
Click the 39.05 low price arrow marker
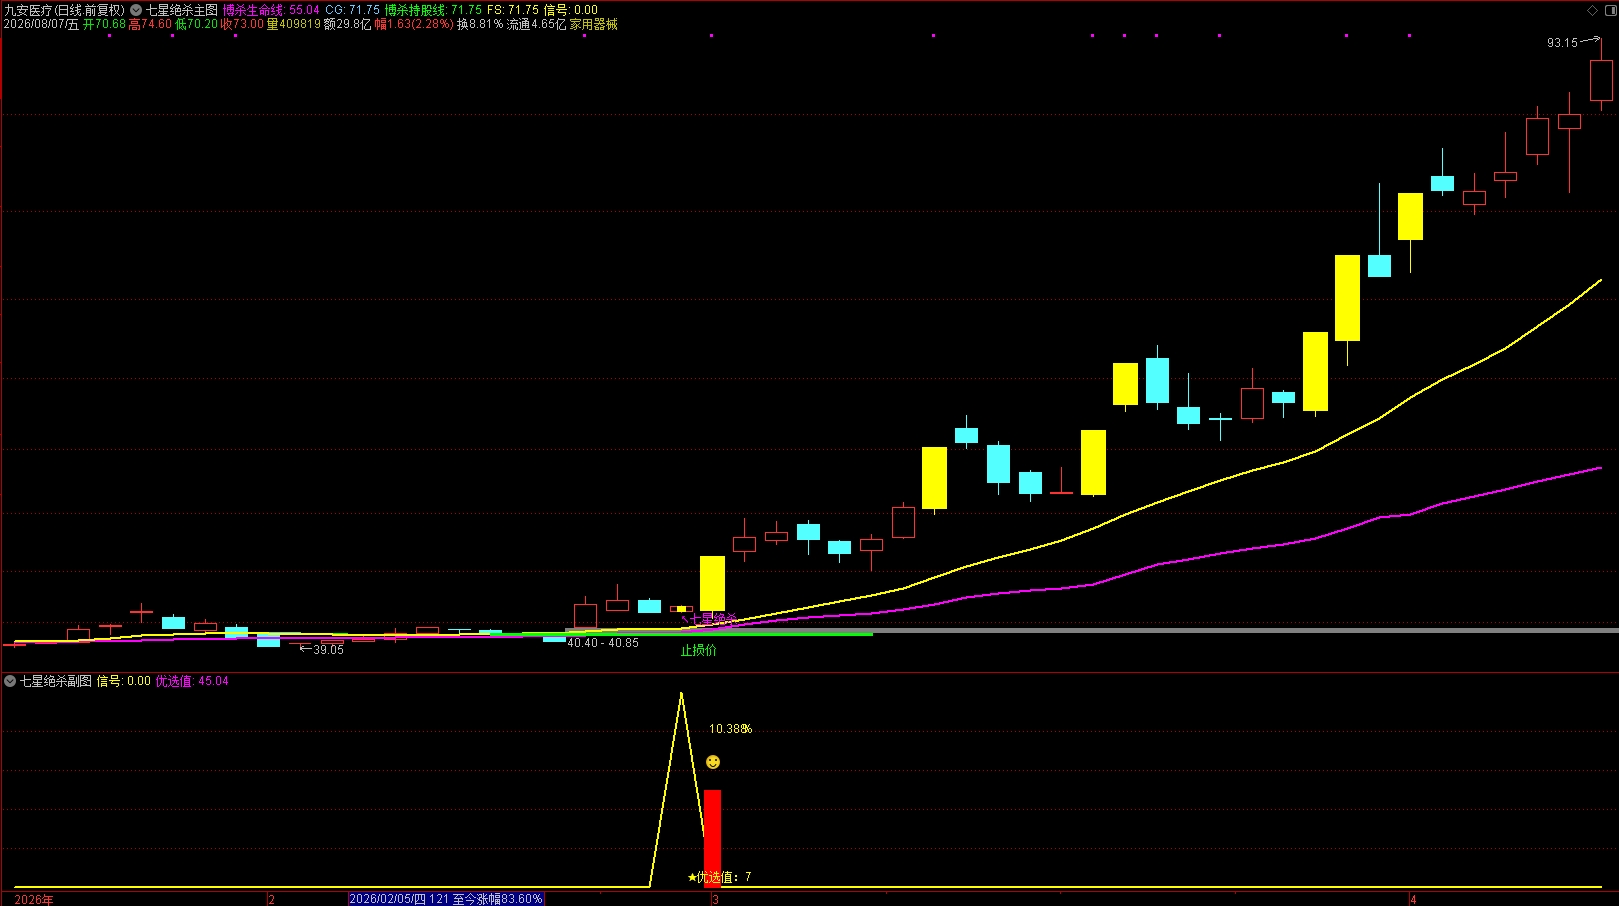pos(321,649)
